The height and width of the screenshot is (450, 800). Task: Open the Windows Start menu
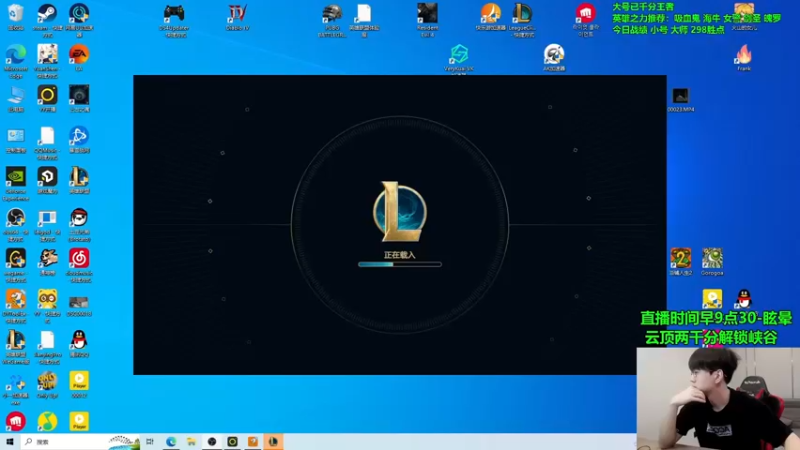[9, 441]
